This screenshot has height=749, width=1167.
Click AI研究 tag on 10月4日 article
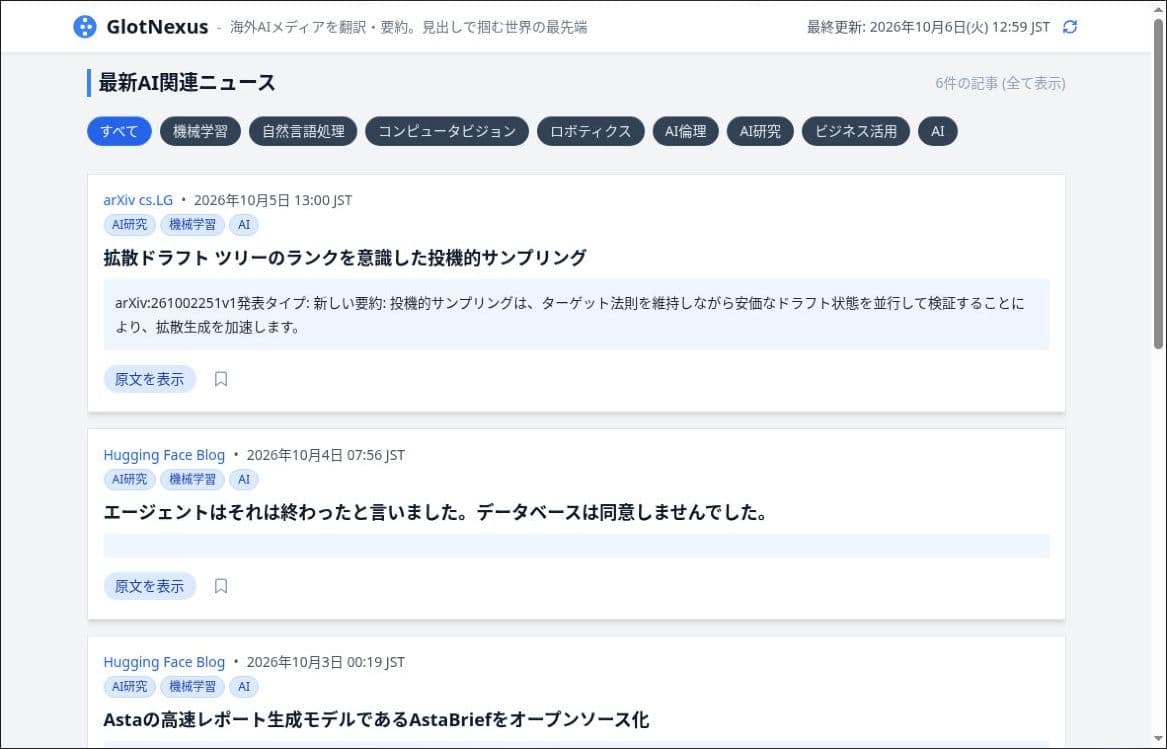(130, 479)
